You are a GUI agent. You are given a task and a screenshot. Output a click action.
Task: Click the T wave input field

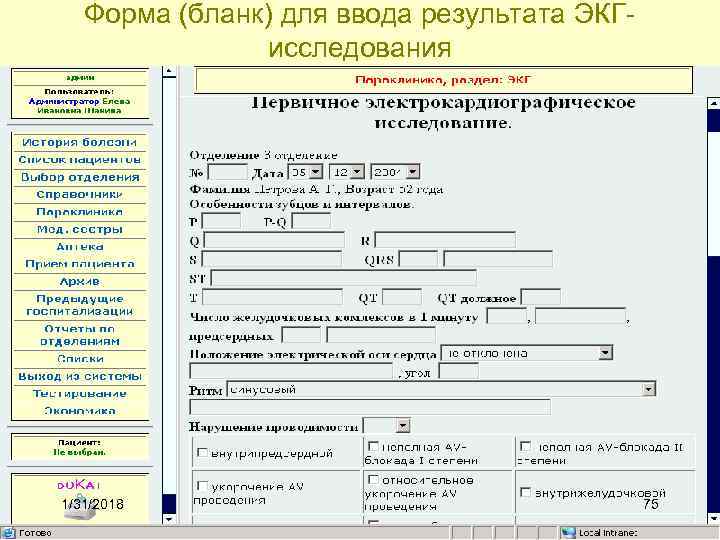(x=272, y=297)
